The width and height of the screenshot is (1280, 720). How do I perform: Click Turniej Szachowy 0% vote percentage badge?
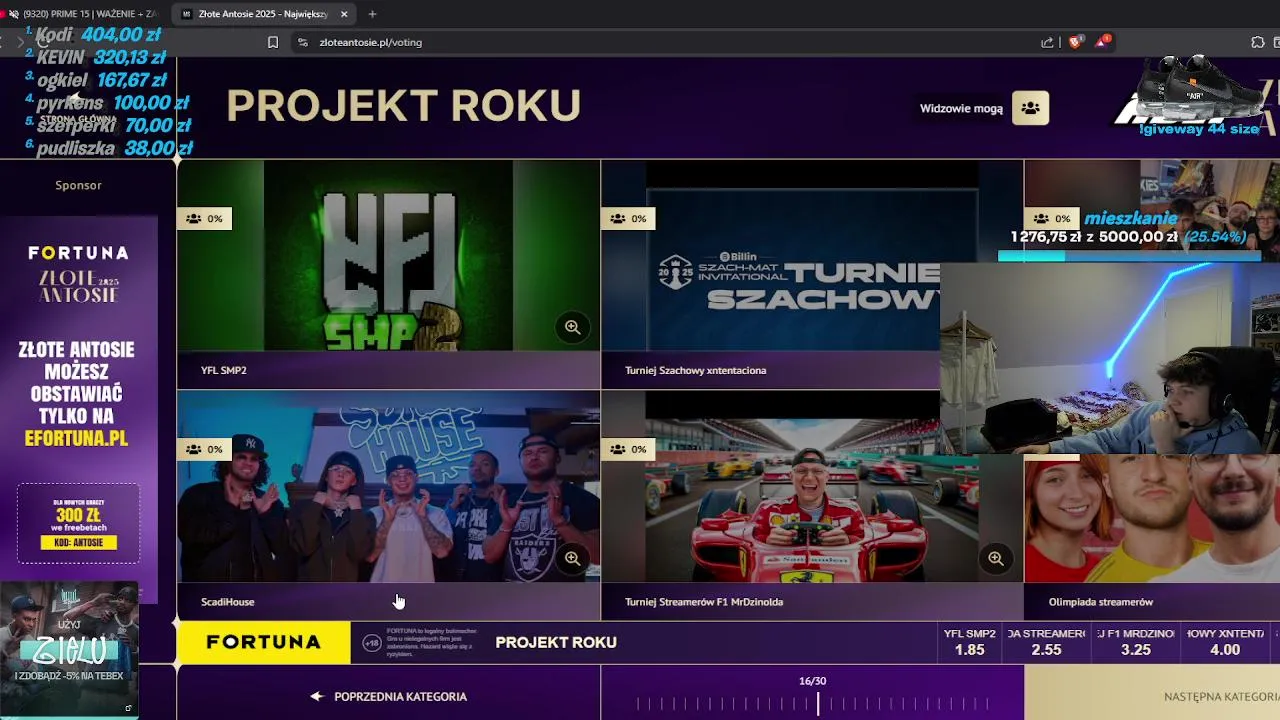pyautogui.click(x=628, y=218)
